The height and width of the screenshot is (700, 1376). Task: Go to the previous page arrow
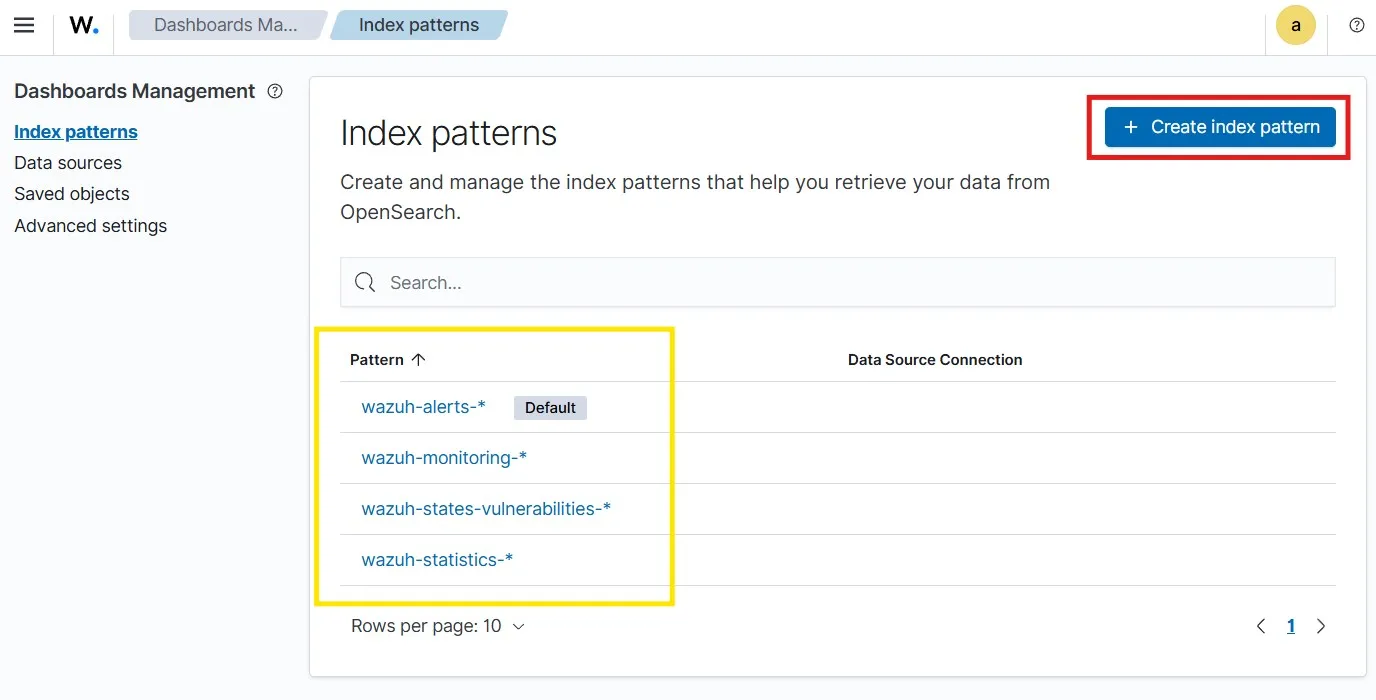coord(1261,626)
